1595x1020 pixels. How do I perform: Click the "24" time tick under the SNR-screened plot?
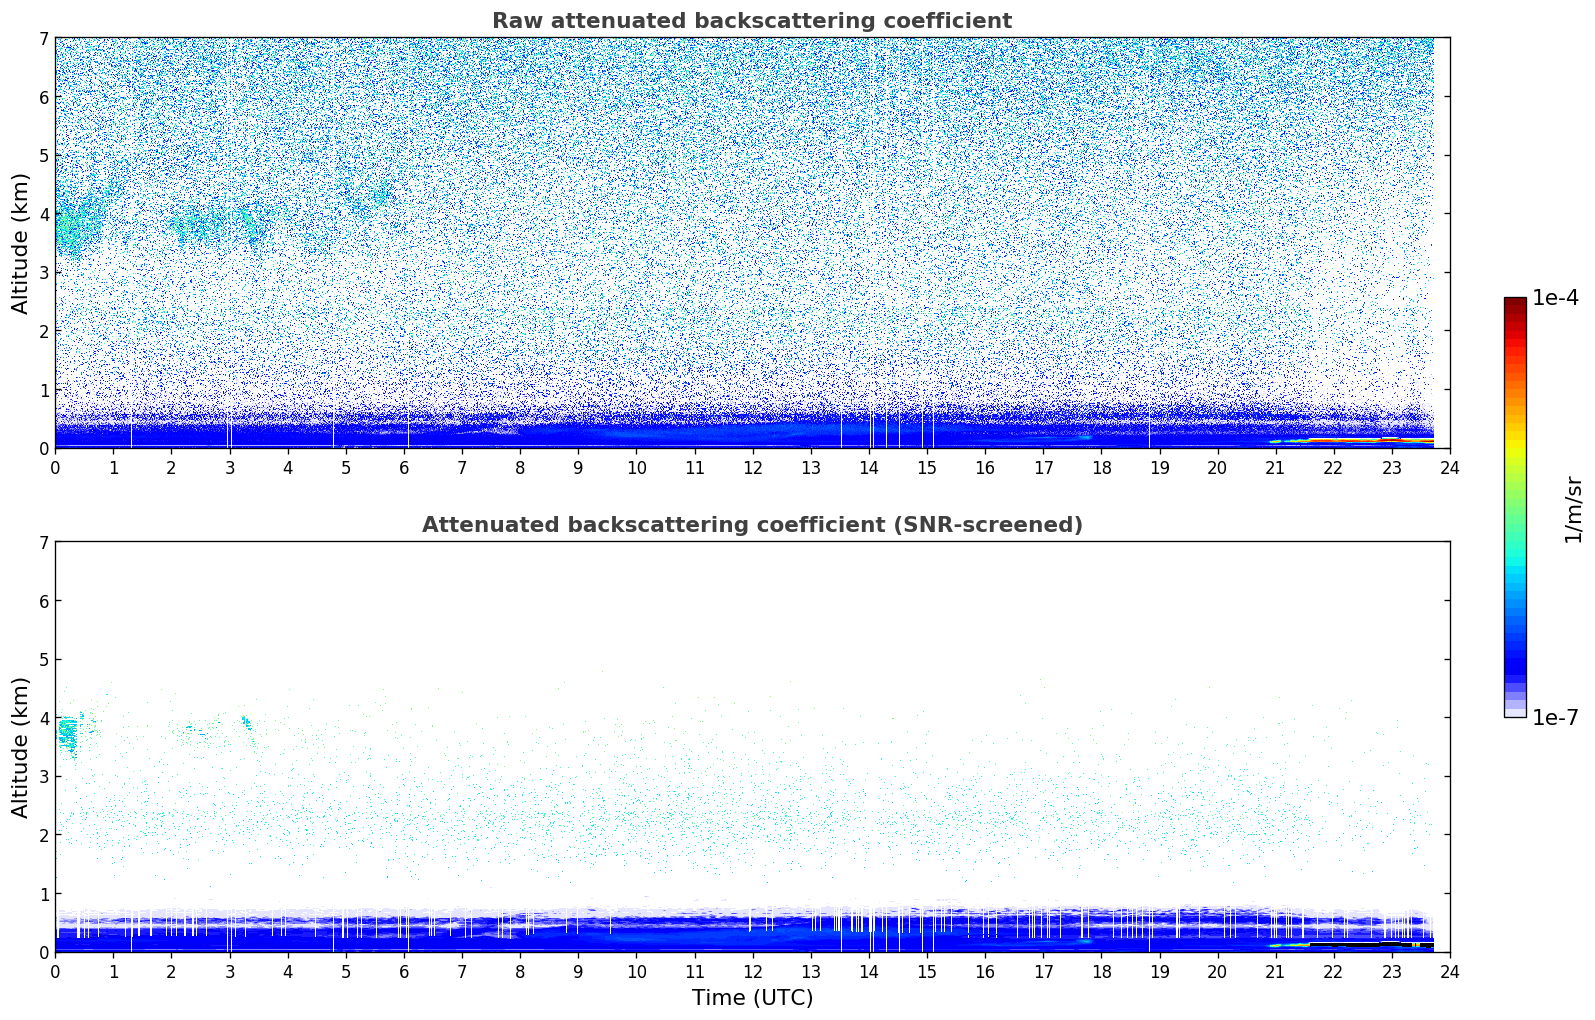coord(1450,971)
